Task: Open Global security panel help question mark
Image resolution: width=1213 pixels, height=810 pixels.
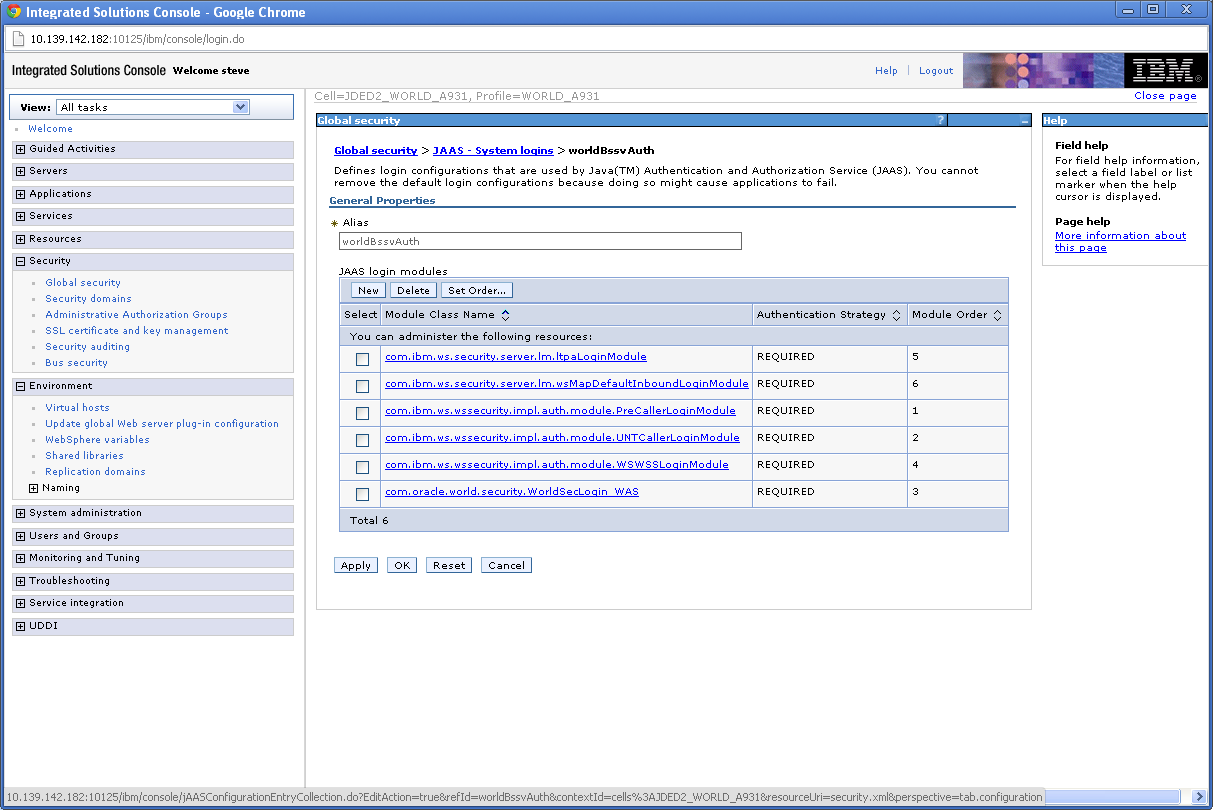Action: click(x=940, y=120)
